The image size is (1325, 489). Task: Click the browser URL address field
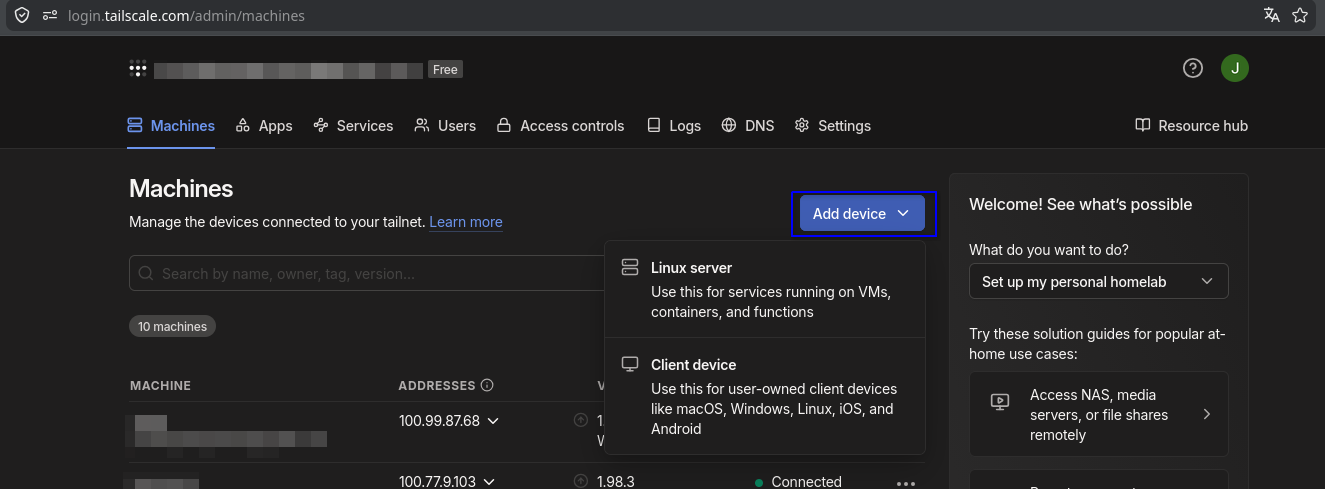click(660, 15)
